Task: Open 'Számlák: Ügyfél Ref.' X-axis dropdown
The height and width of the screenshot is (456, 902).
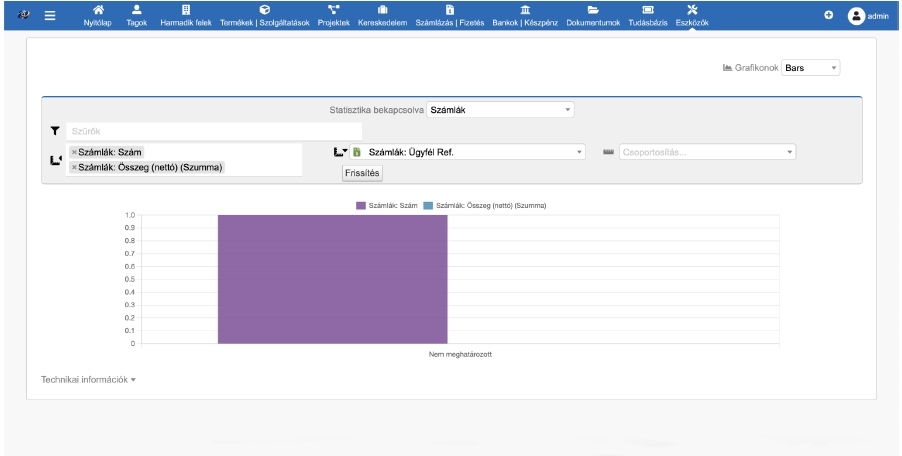Action: 470,152
